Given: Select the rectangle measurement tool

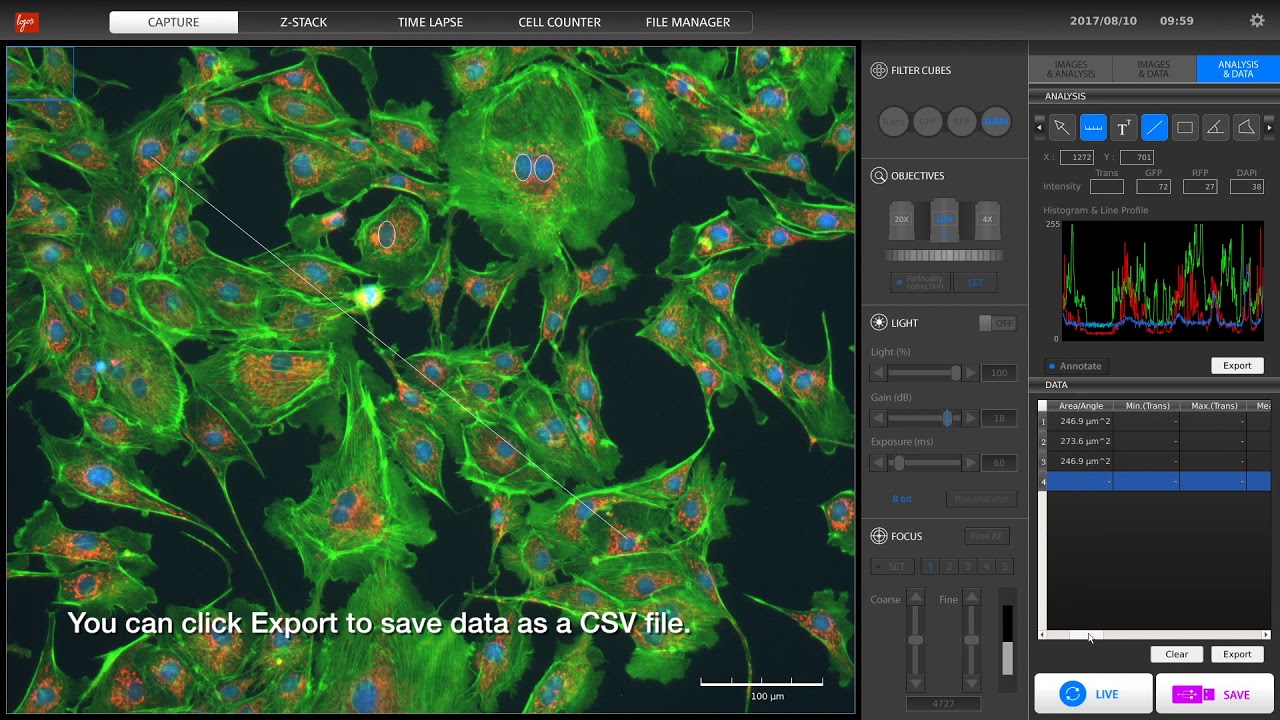Looking at the screenshot, I should pyautogui.click(x=1185, y=127).
